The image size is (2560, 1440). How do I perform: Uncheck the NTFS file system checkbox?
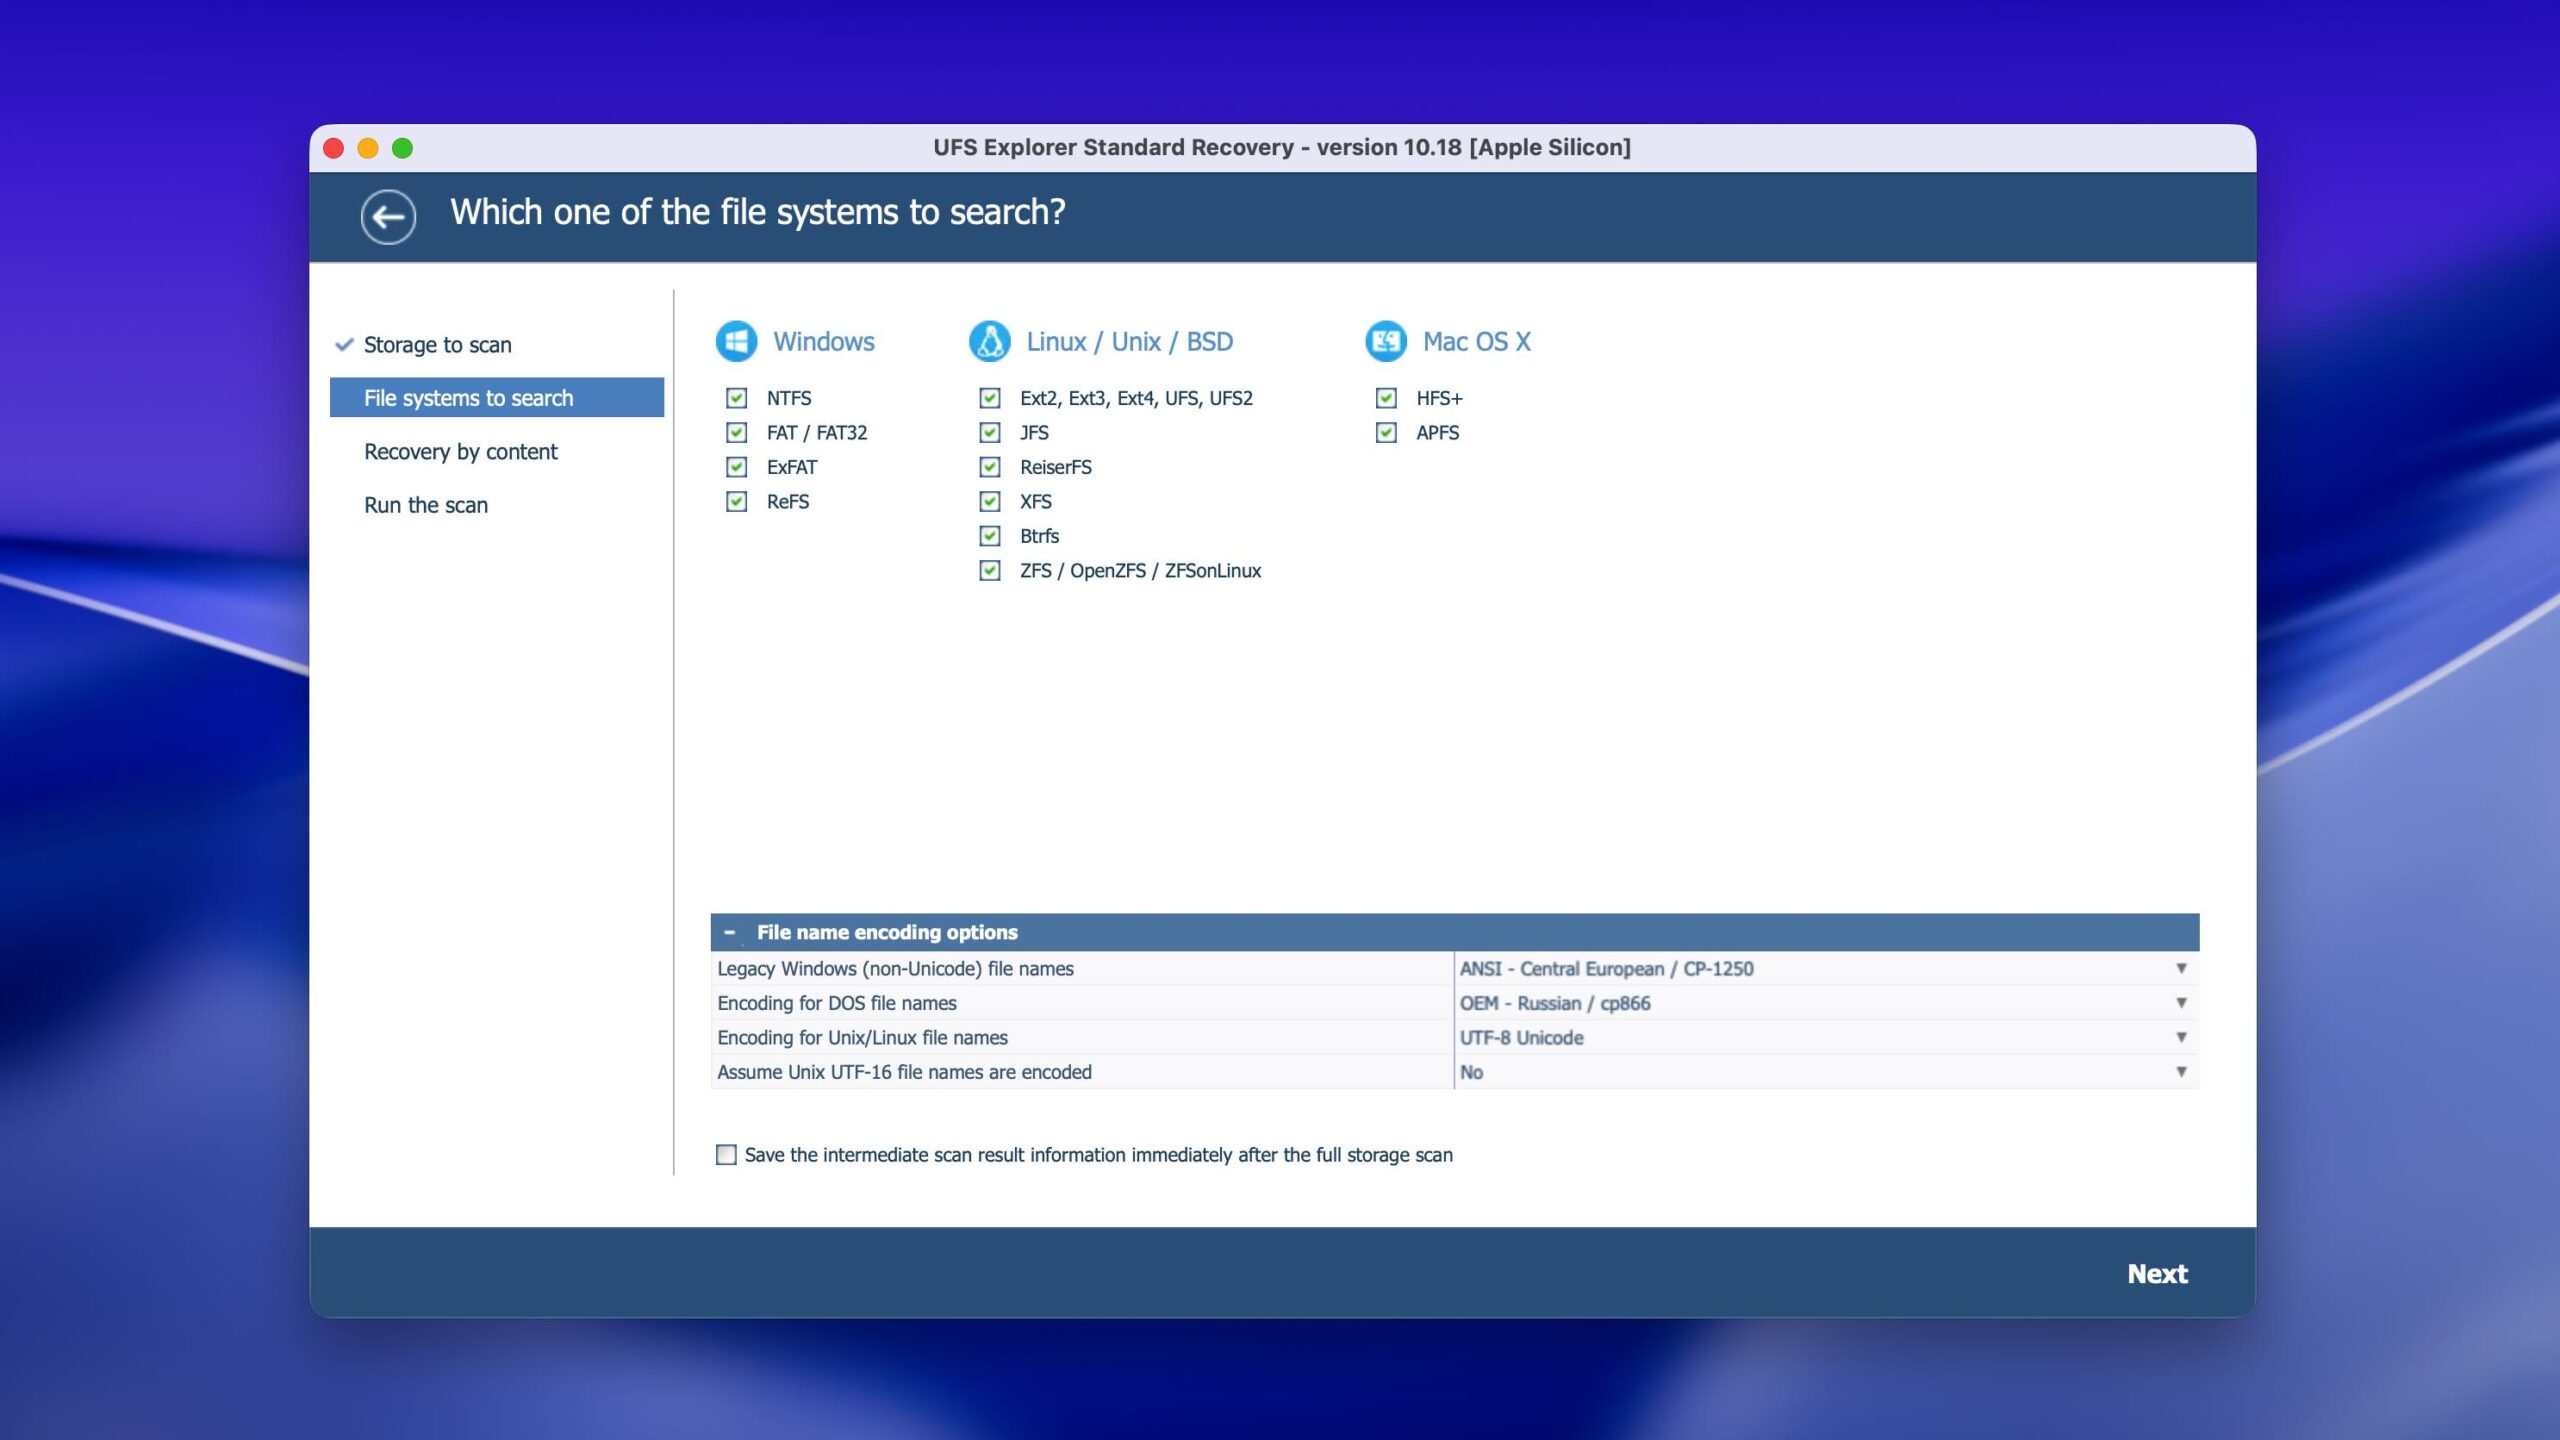pos(737,398)
